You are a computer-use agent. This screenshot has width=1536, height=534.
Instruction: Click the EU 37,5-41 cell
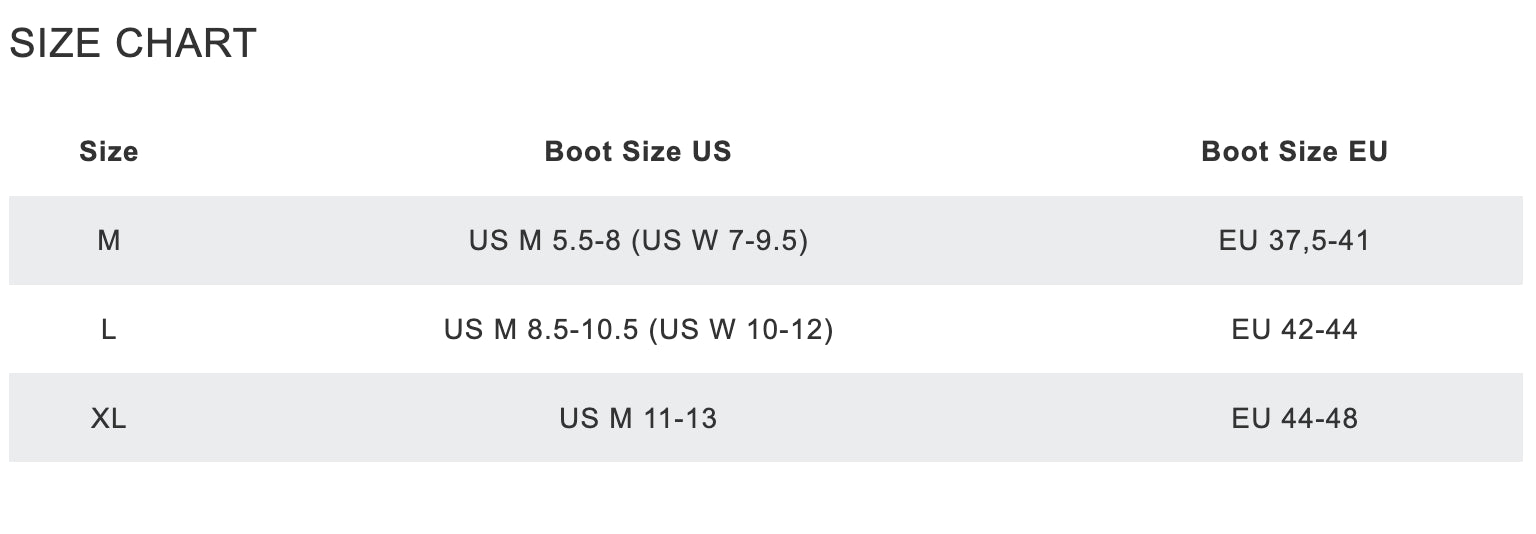point(1294,241)
